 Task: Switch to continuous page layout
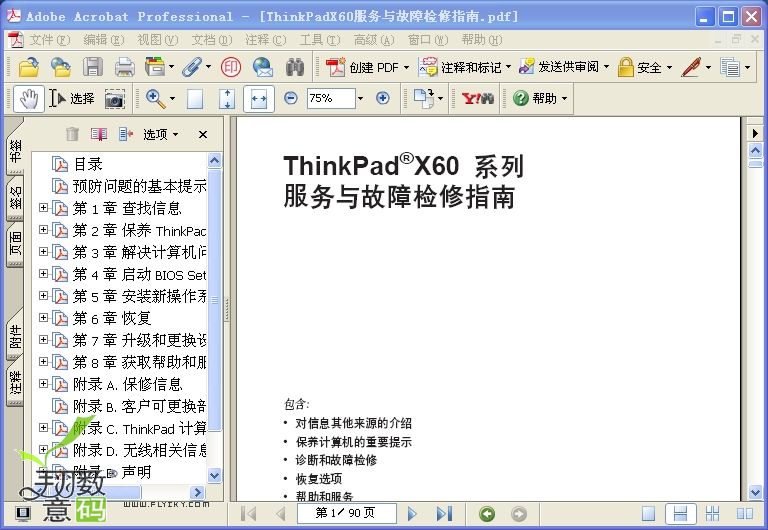[x=680, y=514]
